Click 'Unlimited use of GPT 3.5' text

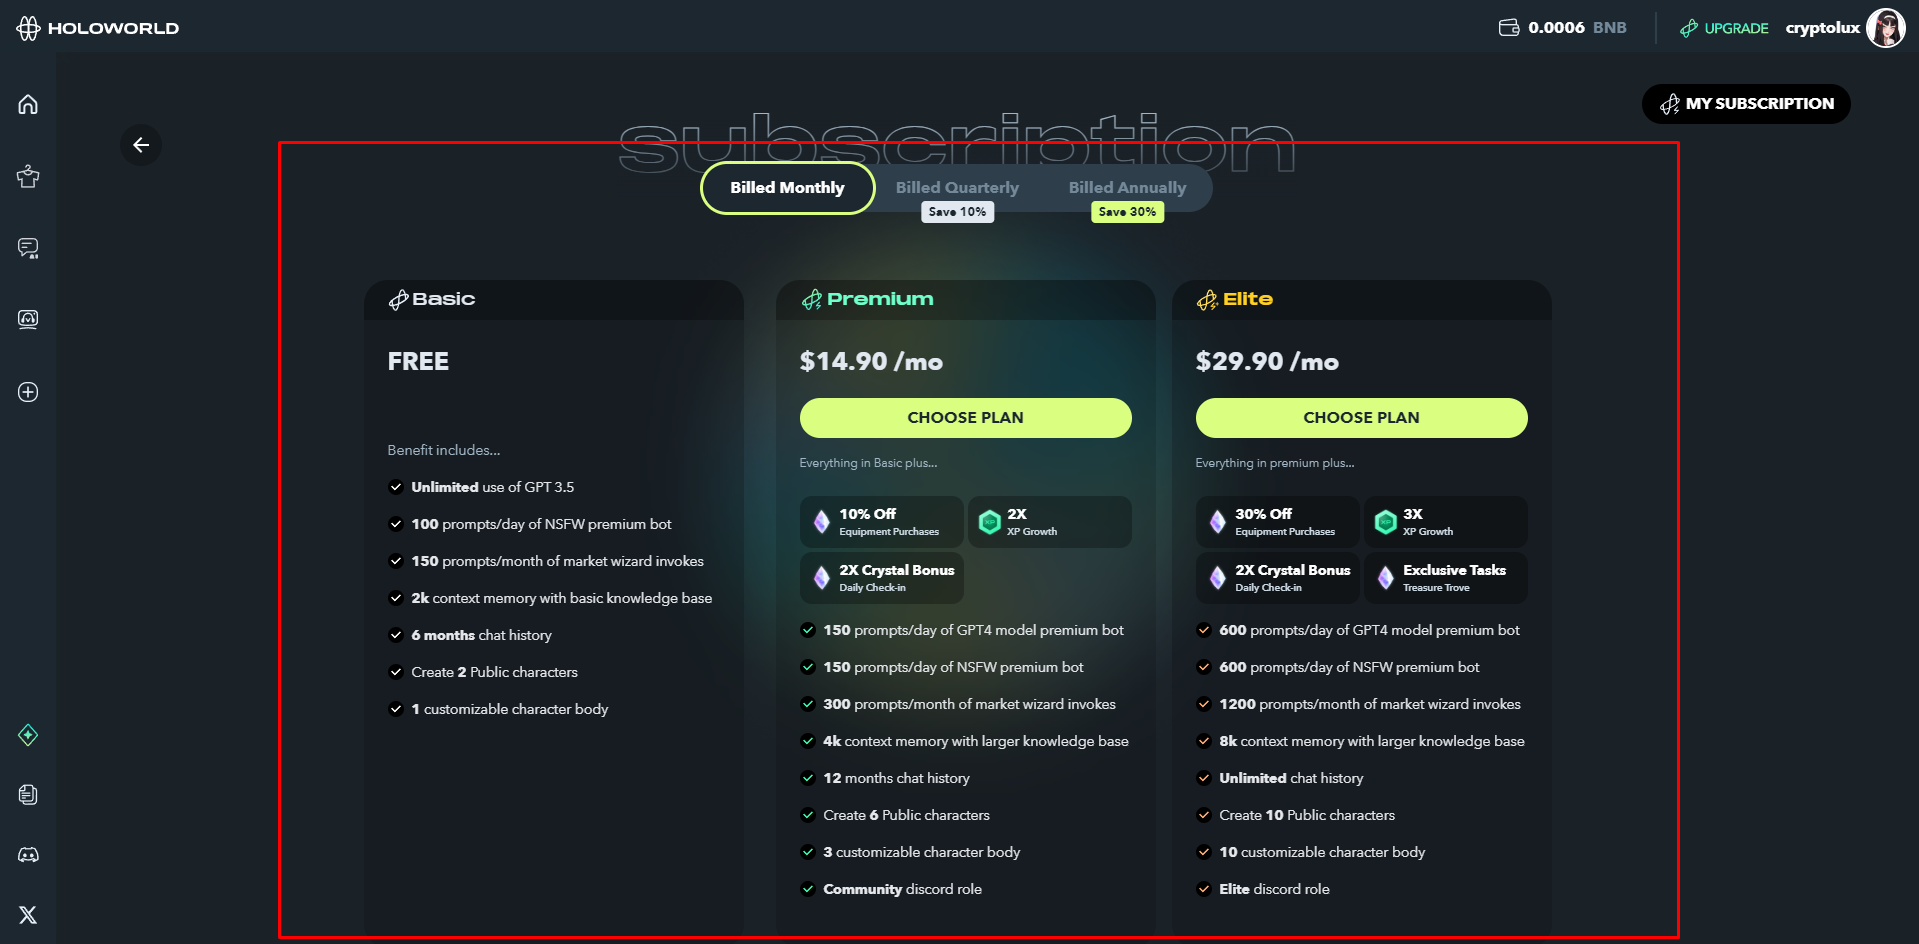pyautogui.click(x=493, y=487)
